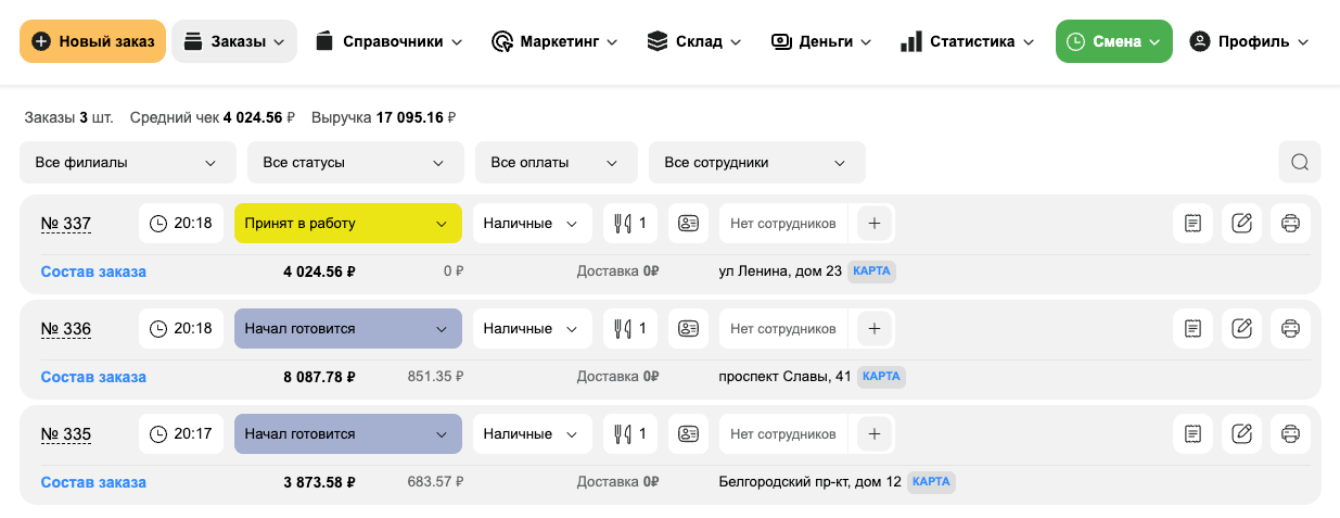Expand the Все филиалы filter
The height and width of the screenshot is (518, 1340).
tap(128, 162)
